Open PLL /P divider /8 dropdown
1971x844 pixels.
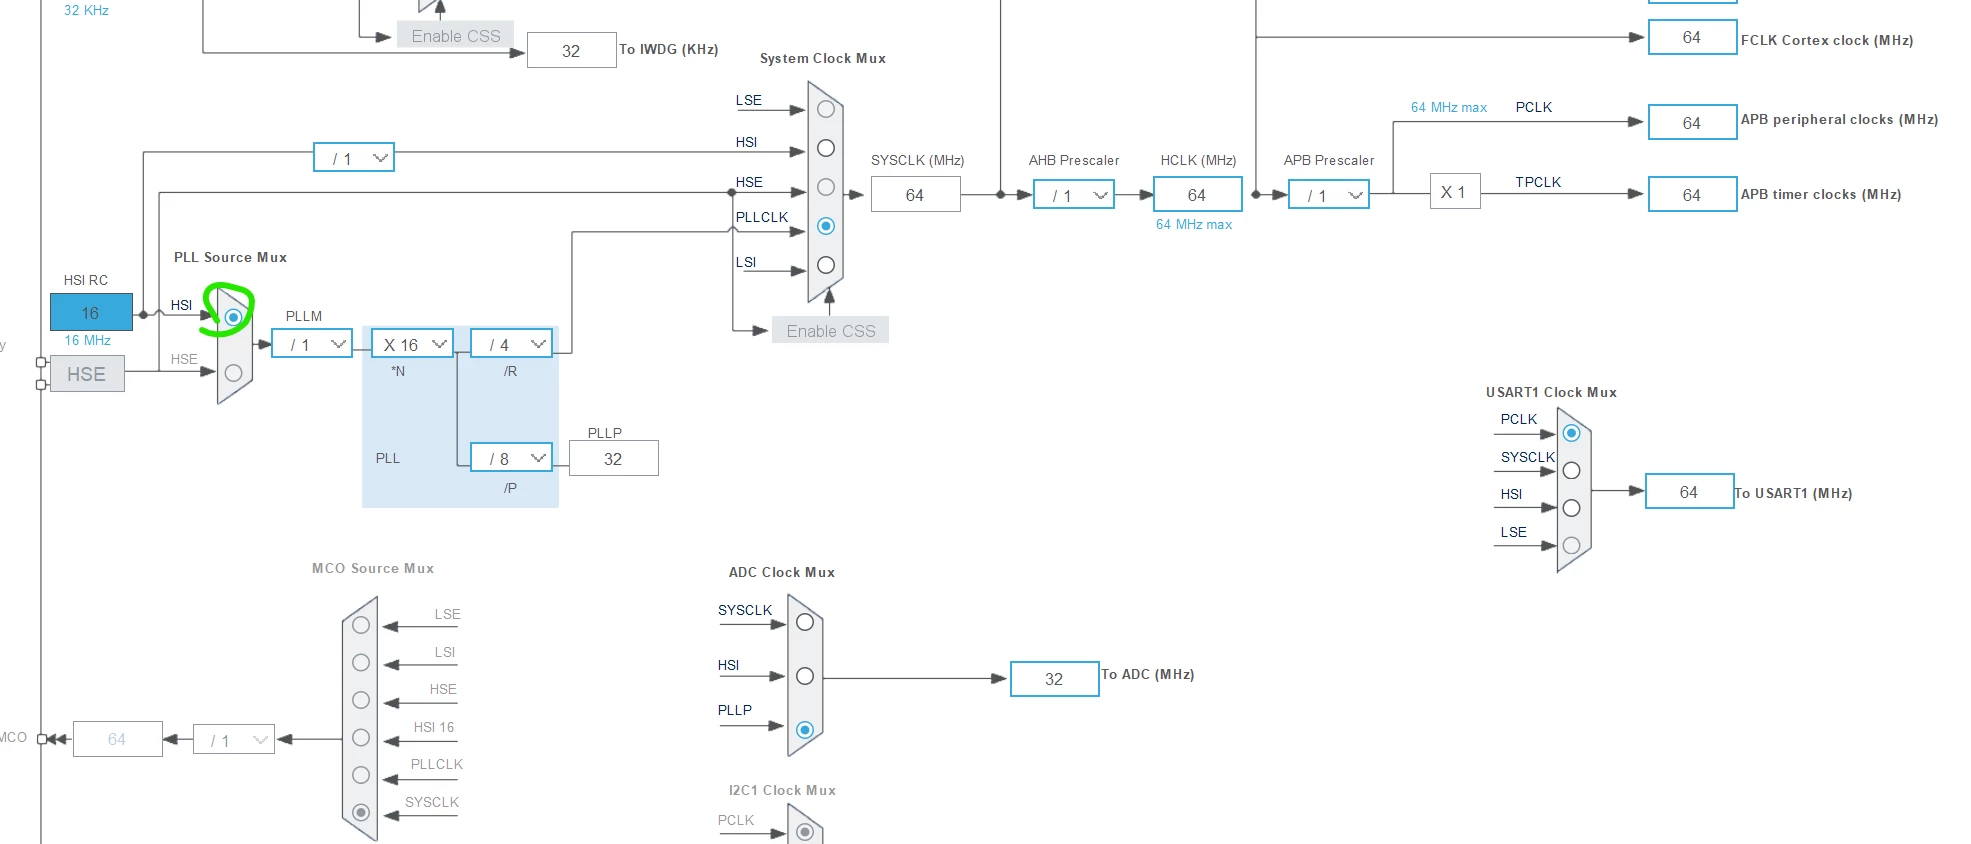pyautogui.click(x=512, y=458)
